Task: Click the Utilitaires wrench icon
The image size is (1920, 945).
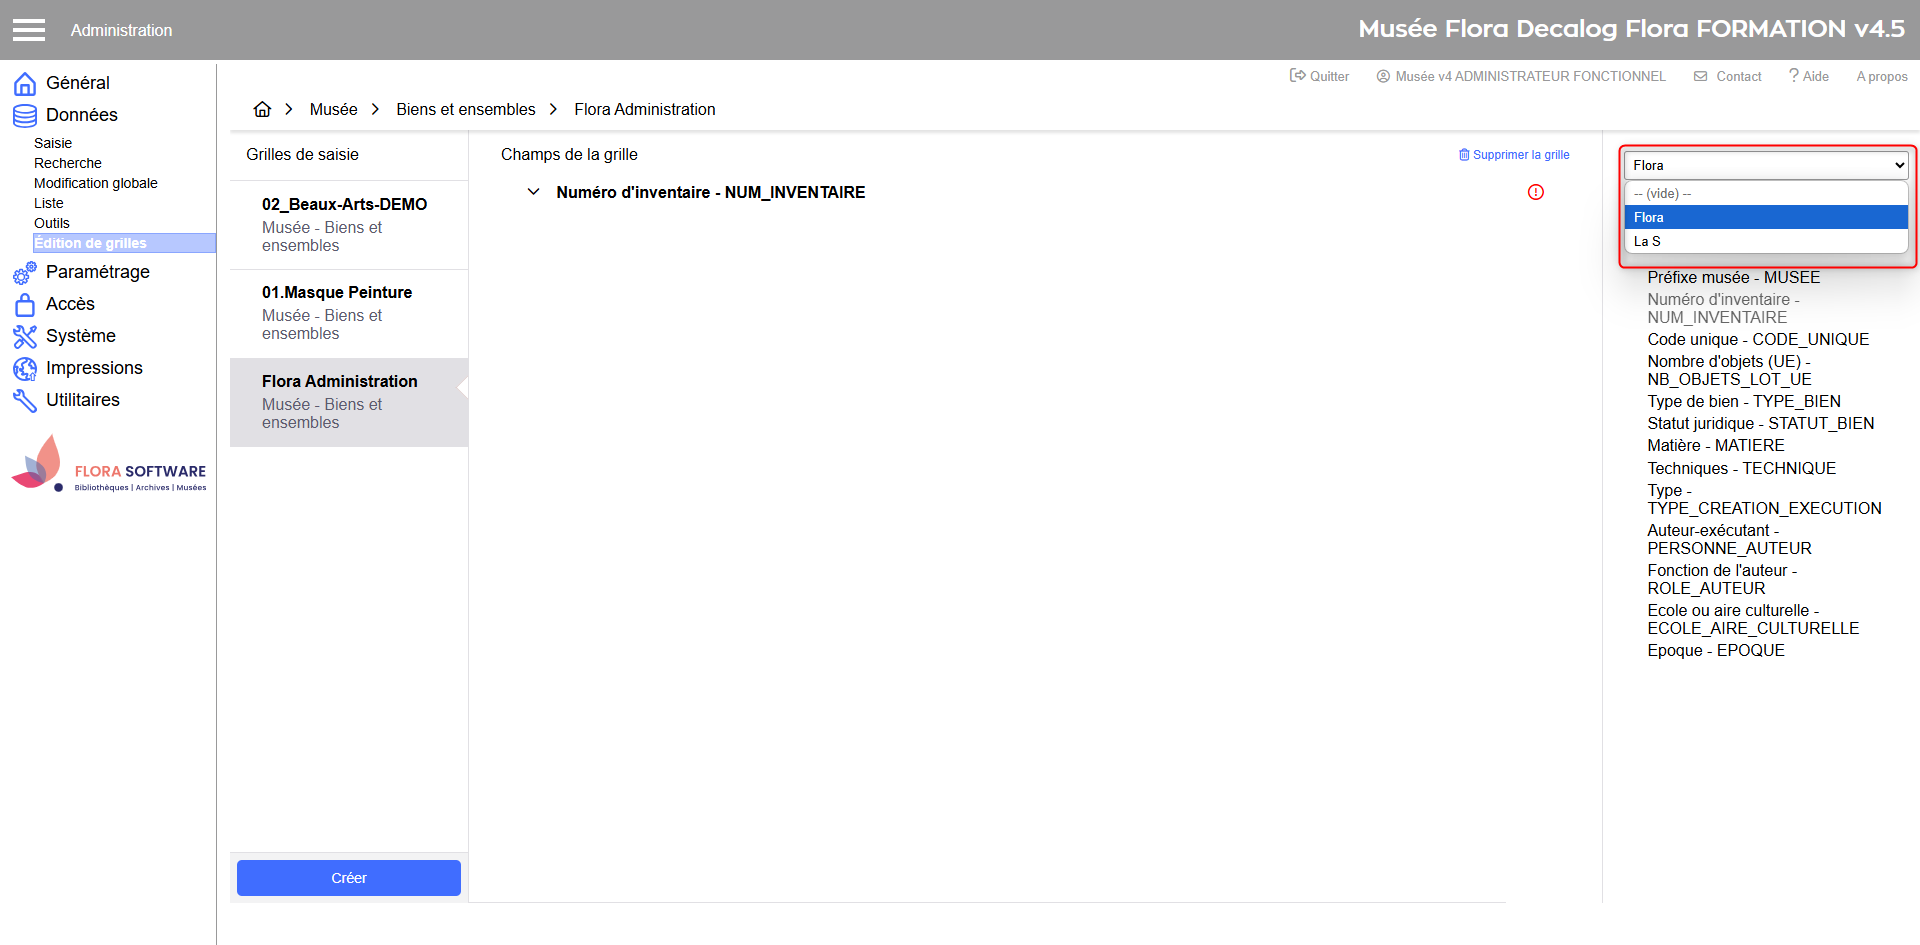Action: pyautogui.click(x=25, y=400)
